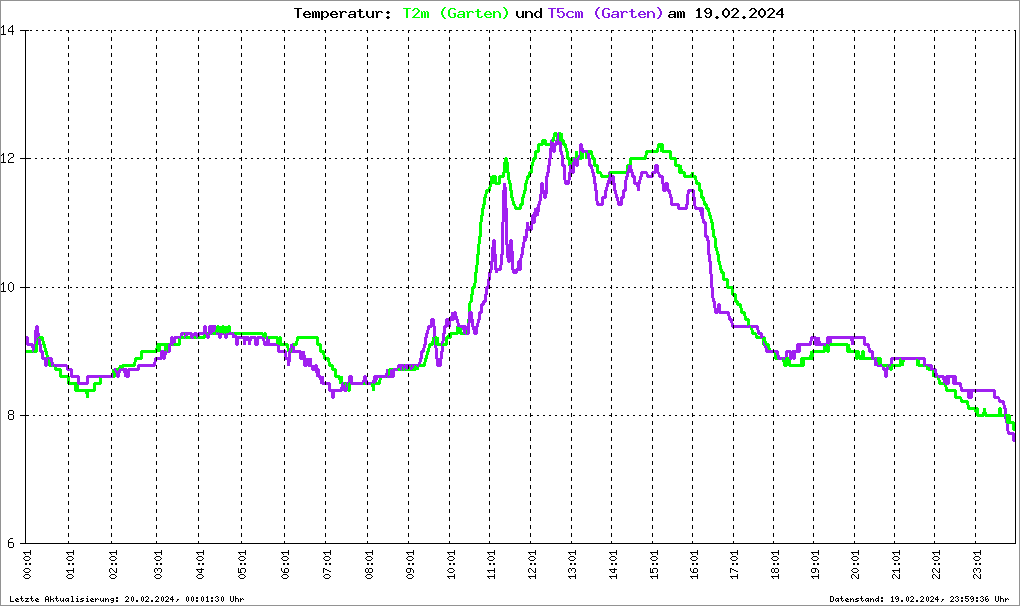Click the 'Temperatur:' title text

click(343, 13)
